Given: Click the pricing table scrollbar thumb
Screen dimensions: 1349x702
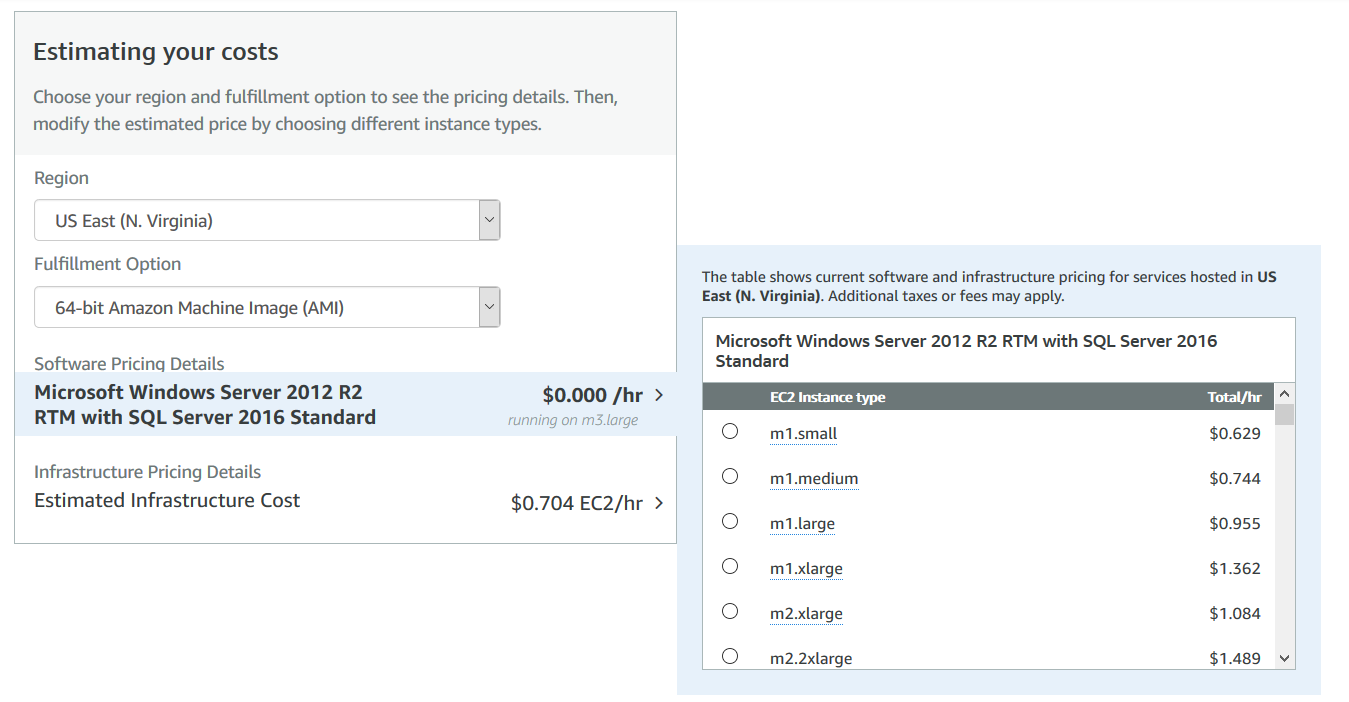Looking at the screenshot, I should tap(1285, 415).
